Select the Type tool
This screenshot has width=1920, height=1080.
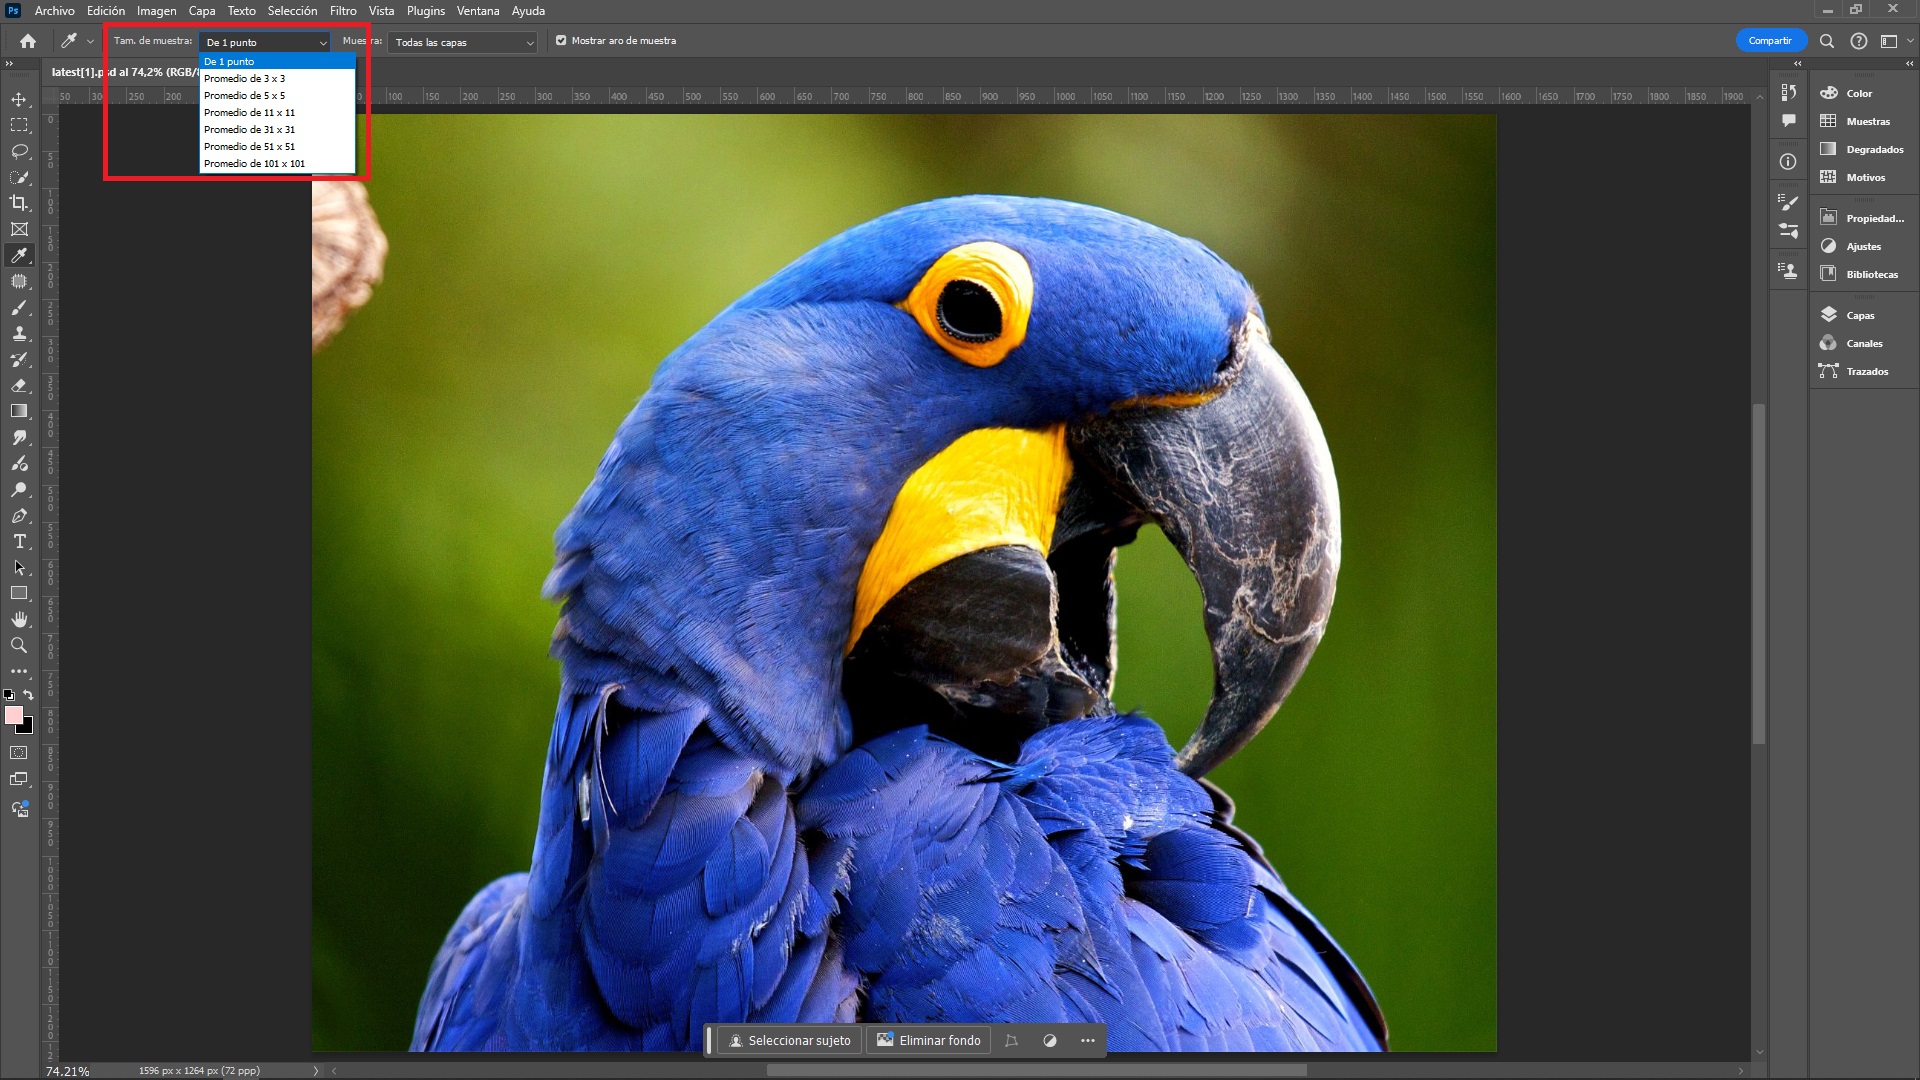point(19,542)
